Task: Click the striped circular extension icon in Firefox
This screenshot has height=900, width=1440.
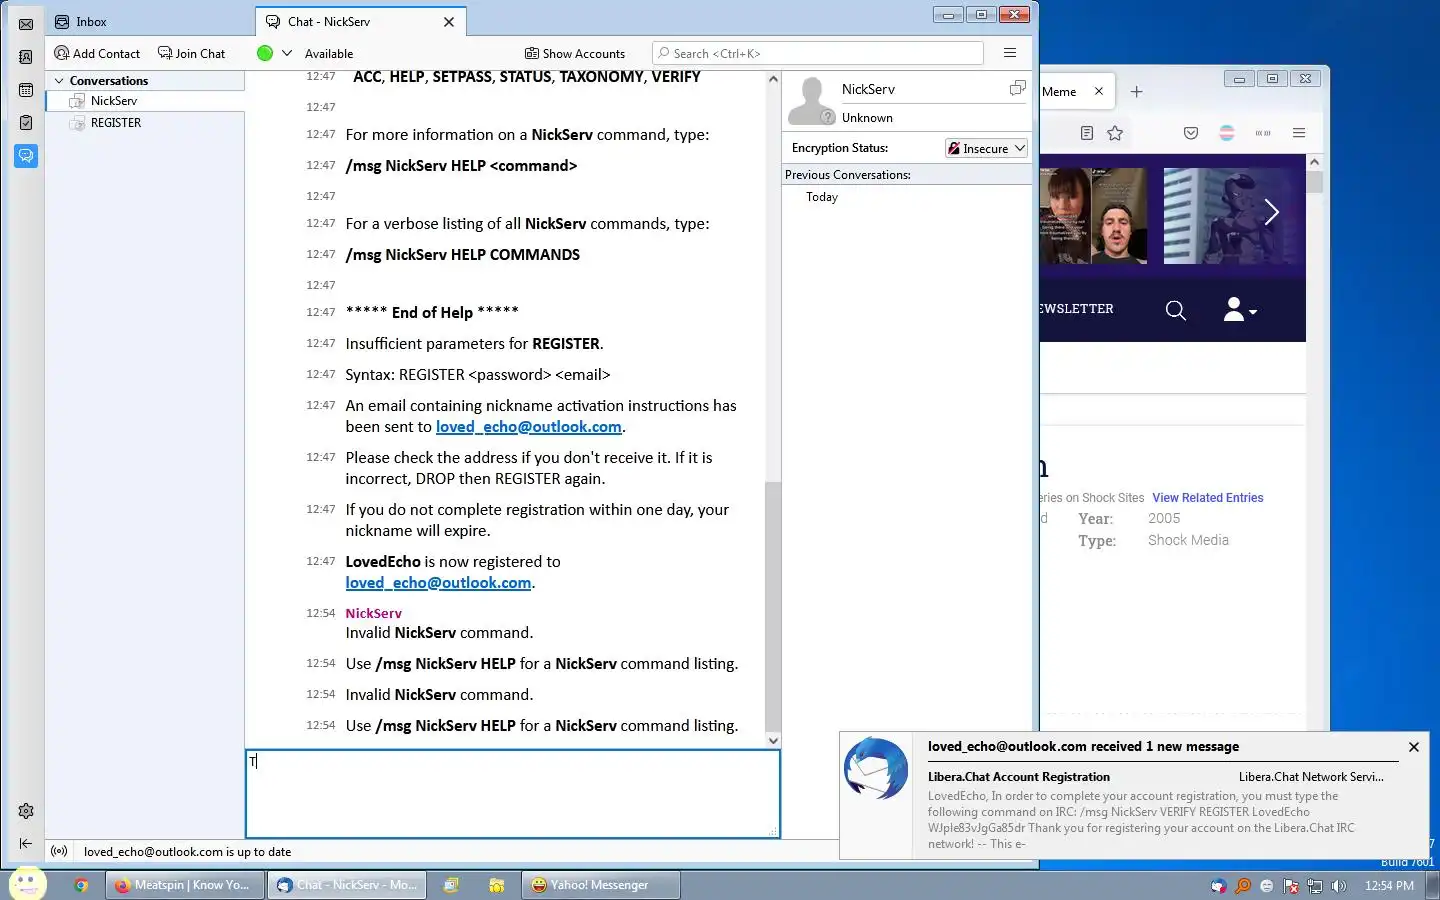Action: coord(1227,133)
